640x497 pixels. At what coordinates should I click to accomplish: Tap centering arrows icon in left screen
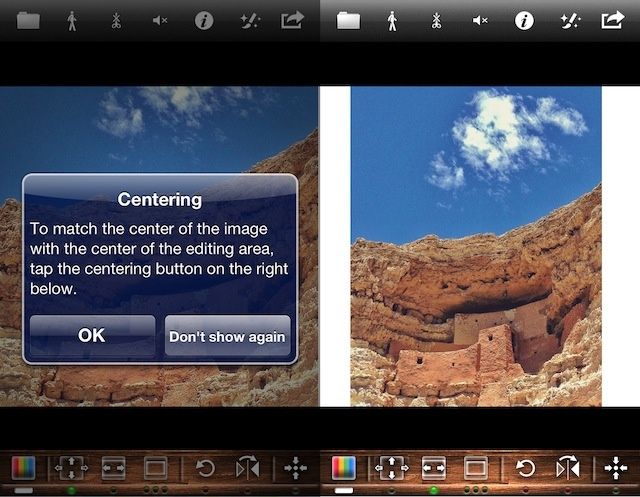pyautogui.click(x=296, y=468)
